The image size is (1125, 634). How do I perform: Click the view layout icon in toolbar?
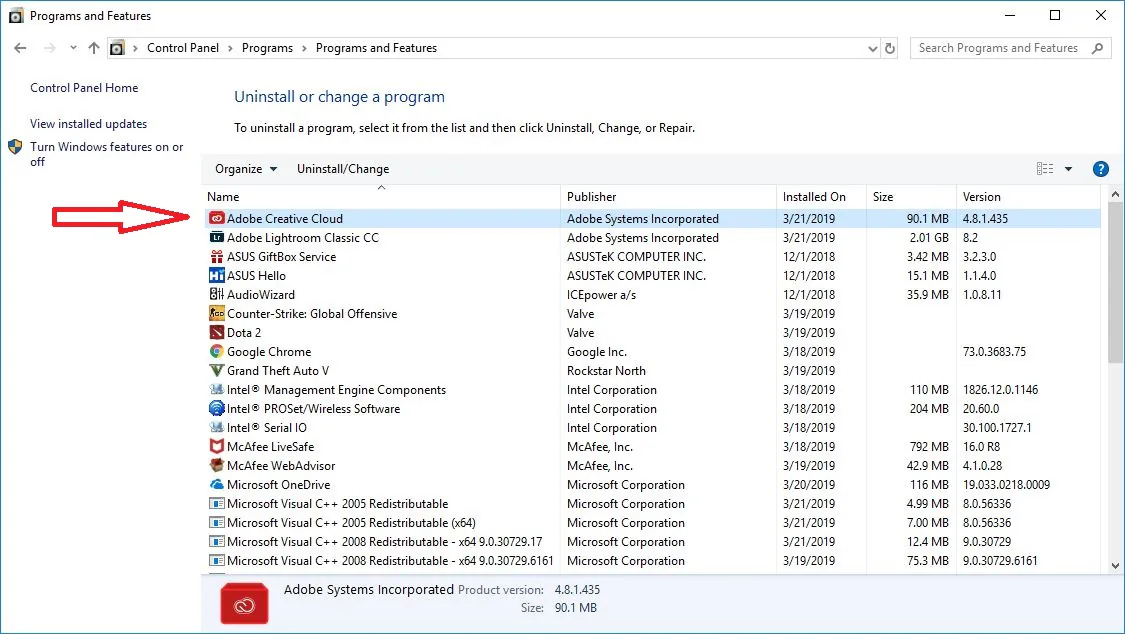tap(1045, 169)
